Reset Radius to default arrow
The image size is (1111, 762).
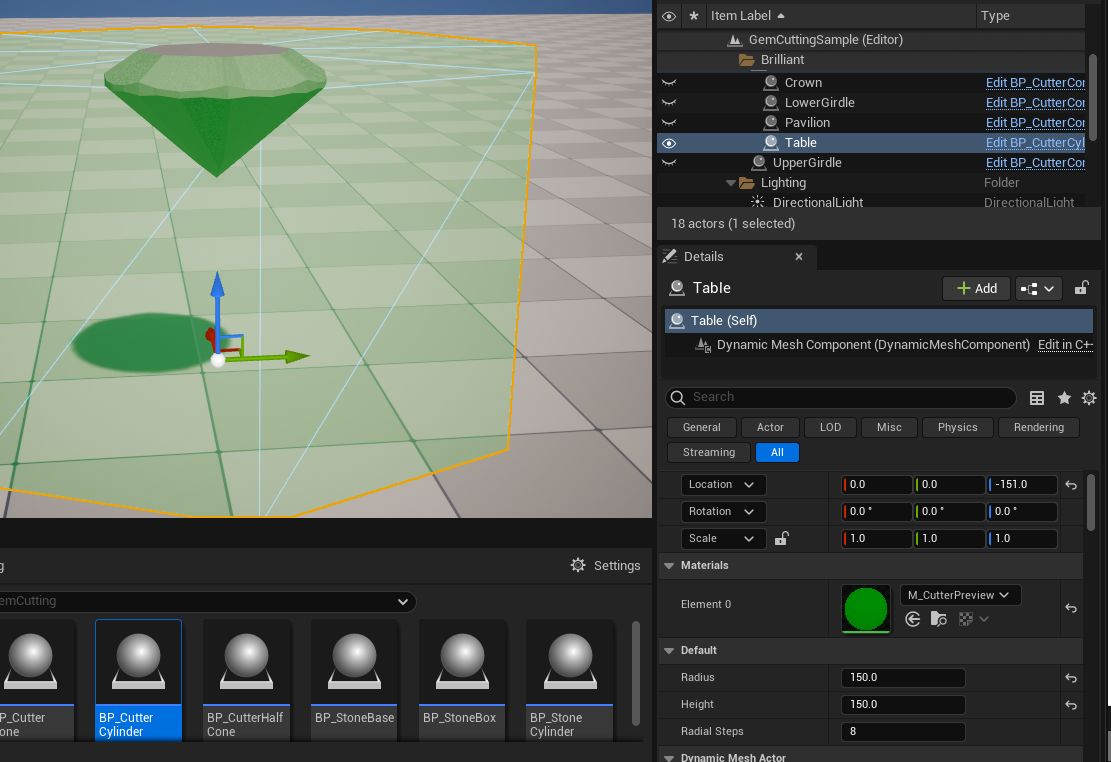pyautogui.click(x=1071, y=678)
